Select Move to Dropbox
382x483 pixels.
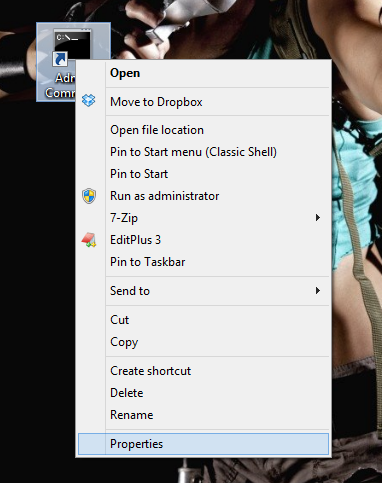click(203, 102)
